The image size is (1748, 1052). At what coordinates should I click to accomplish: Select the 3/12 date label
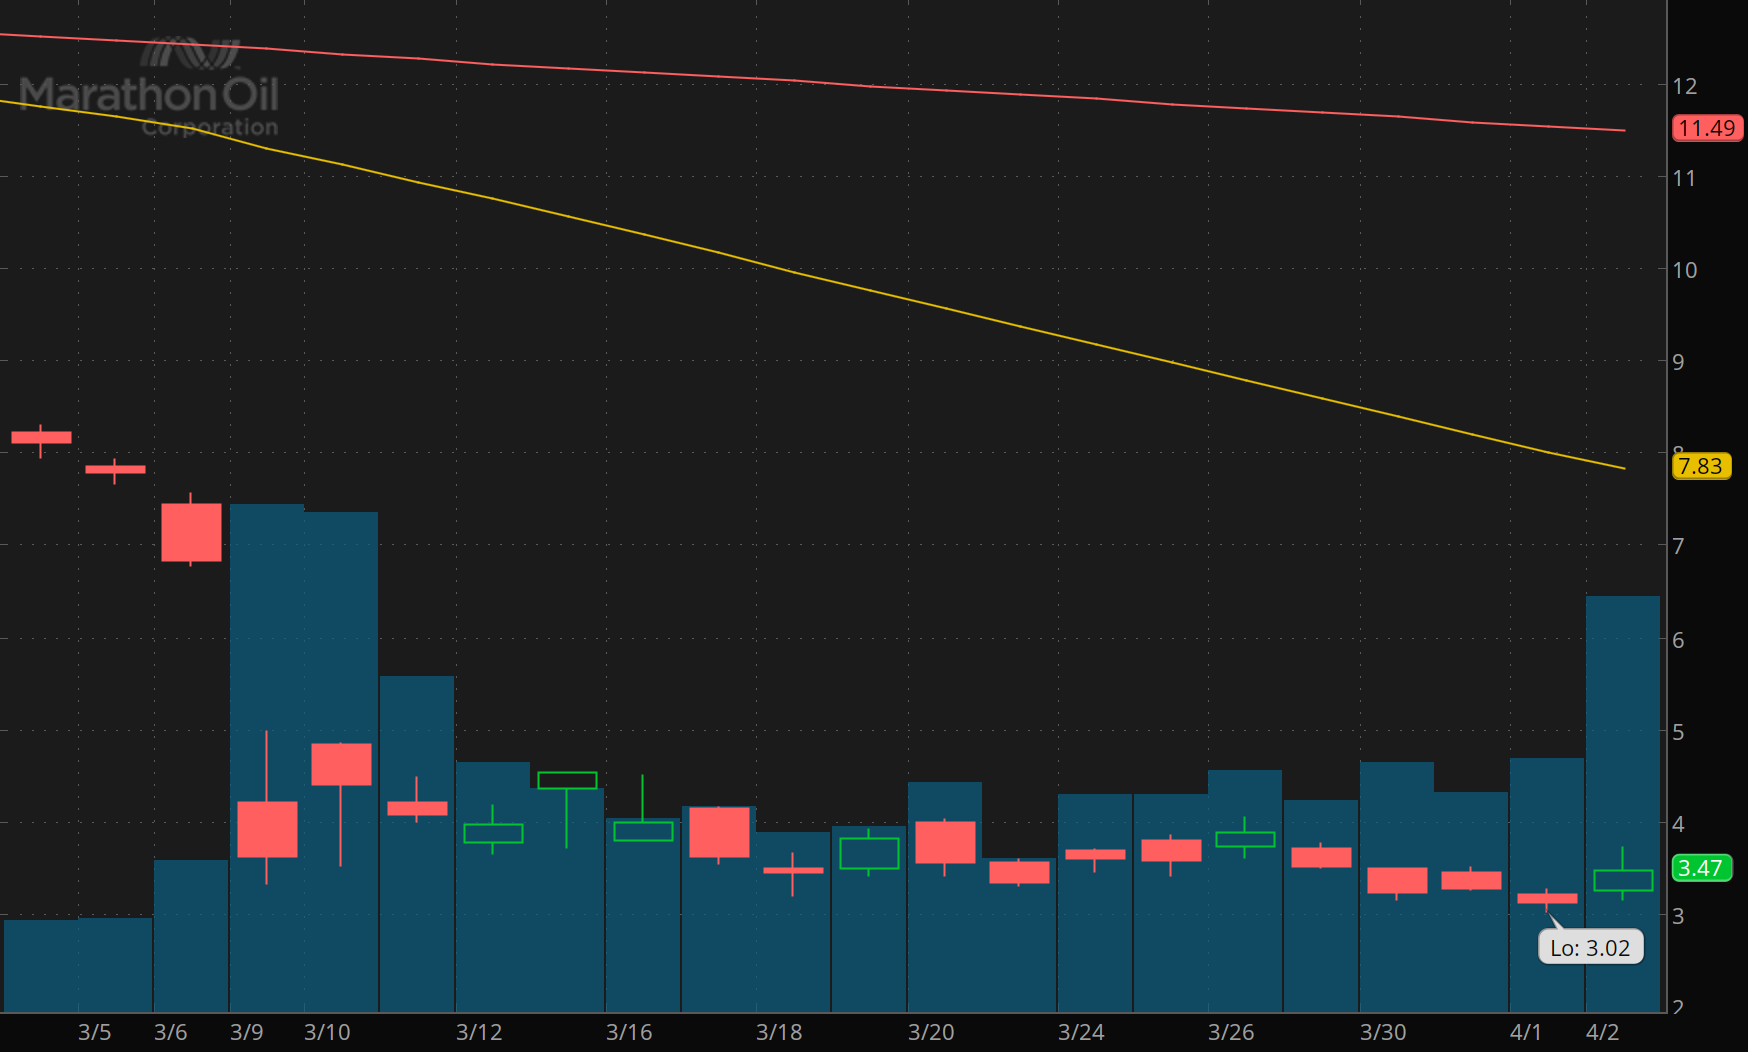pyautogui.click(x=479, y=1032)
